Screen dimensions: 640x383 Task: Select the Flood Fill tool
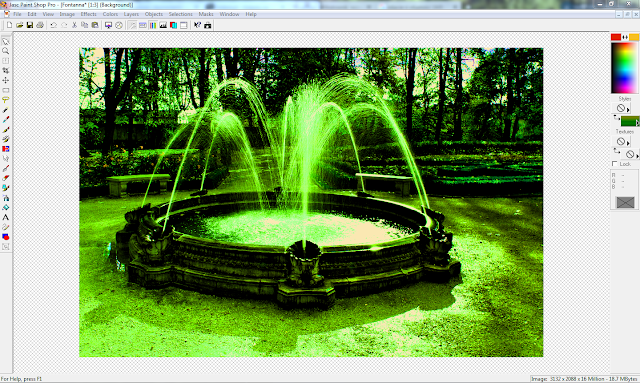click(x=6, y=207)
